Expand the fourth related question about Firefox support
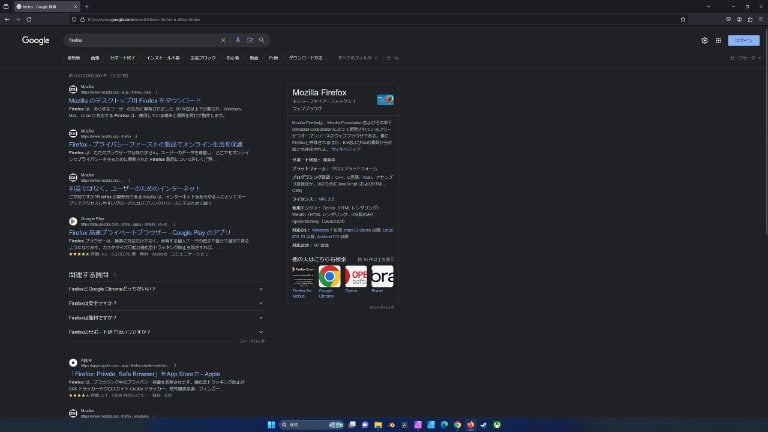 pyautogui.click(x=166, y=332)
